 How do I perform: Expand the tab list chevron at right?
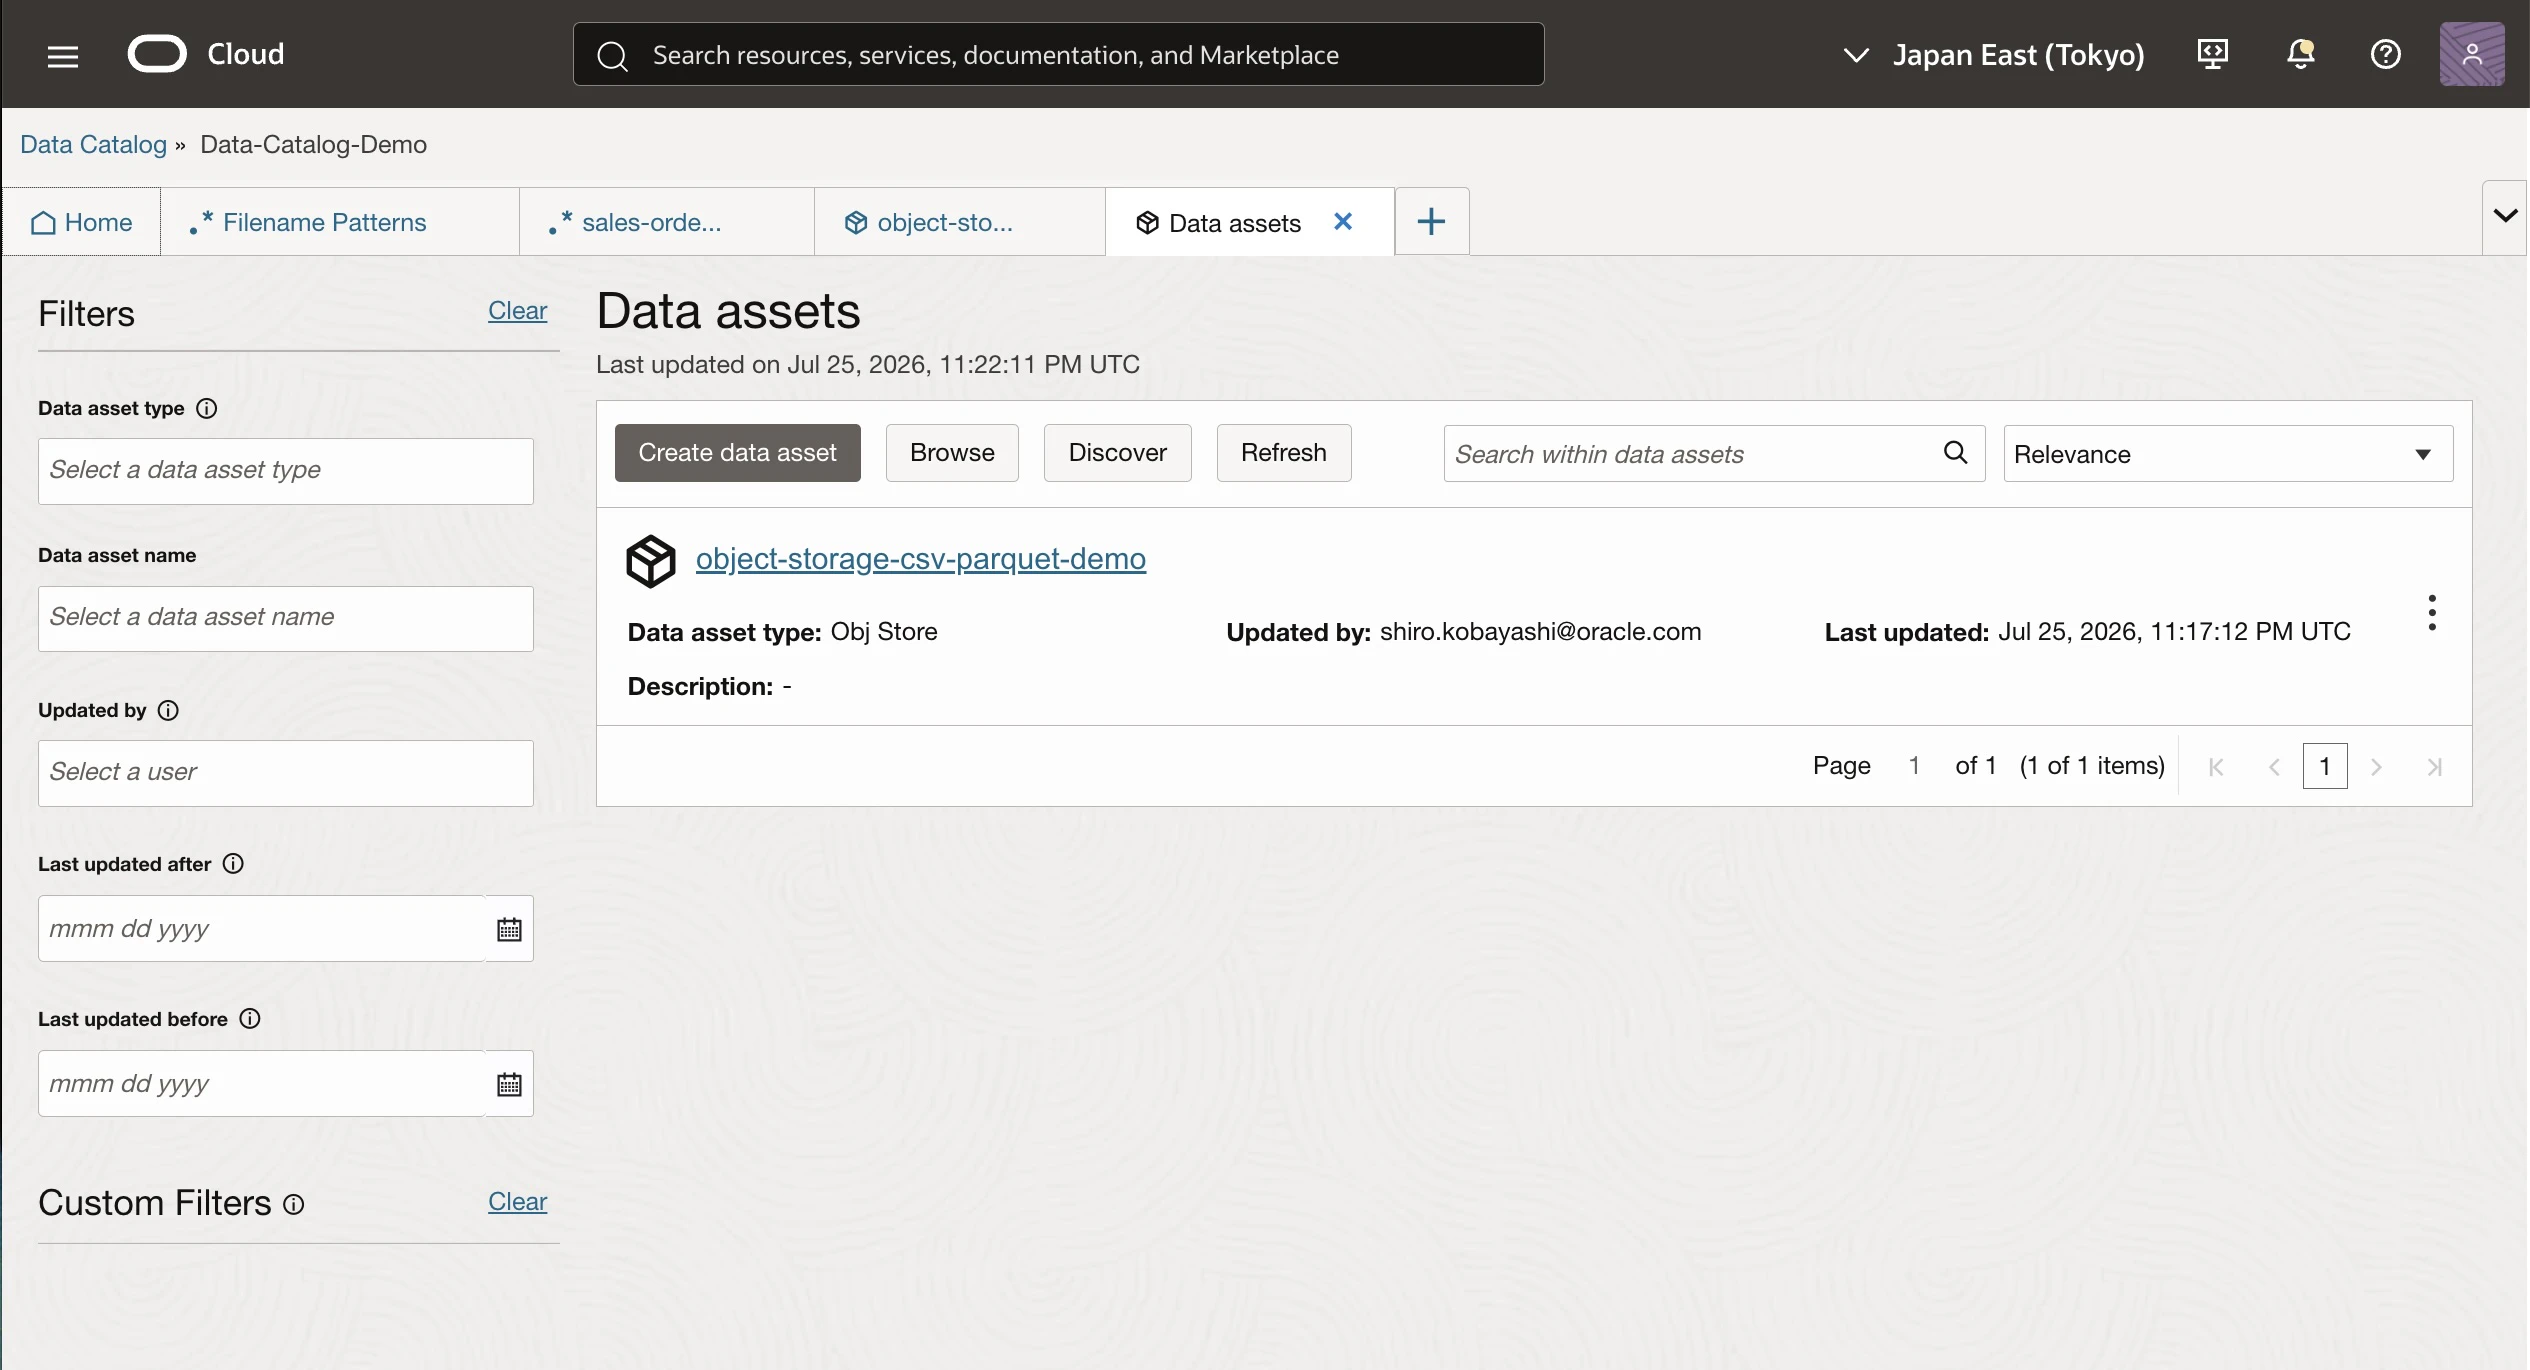[2505, 216]
